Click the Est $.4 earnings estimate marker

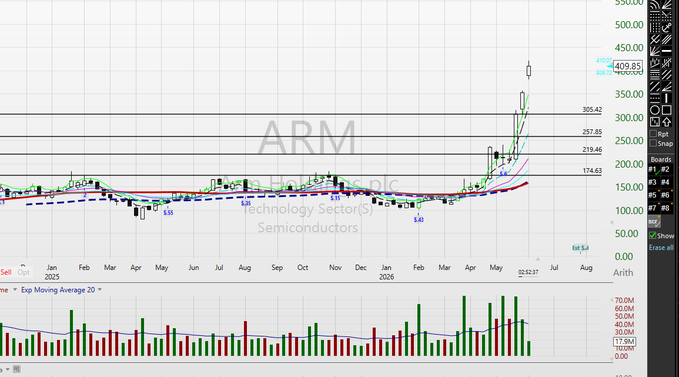pyautogui.click(x=580, y=248)
